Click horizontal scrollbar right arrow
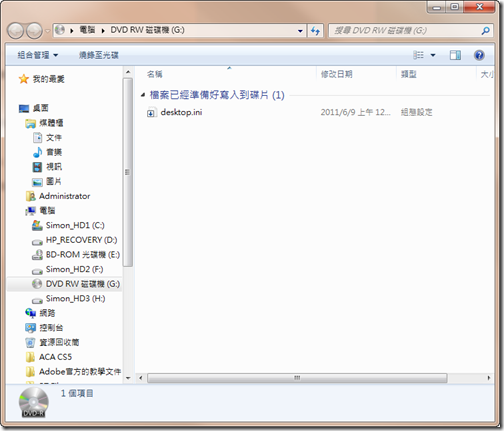Image resolution: width=504 pixels, height=431 pixels. [x=489, y=378]
